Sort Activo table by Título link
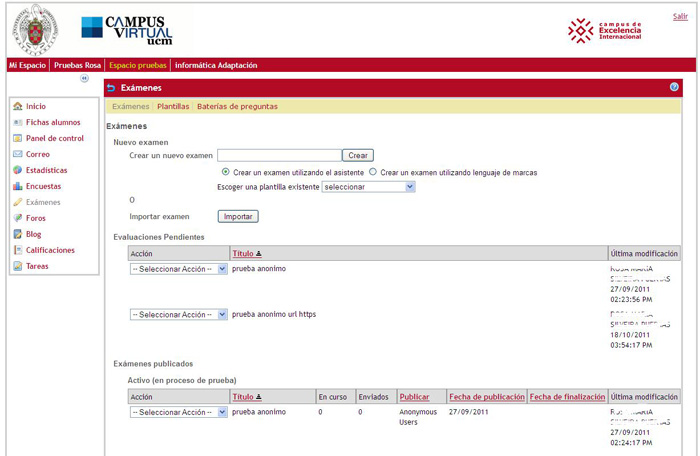This screenshot has height=456, width=700. [243, 397]
